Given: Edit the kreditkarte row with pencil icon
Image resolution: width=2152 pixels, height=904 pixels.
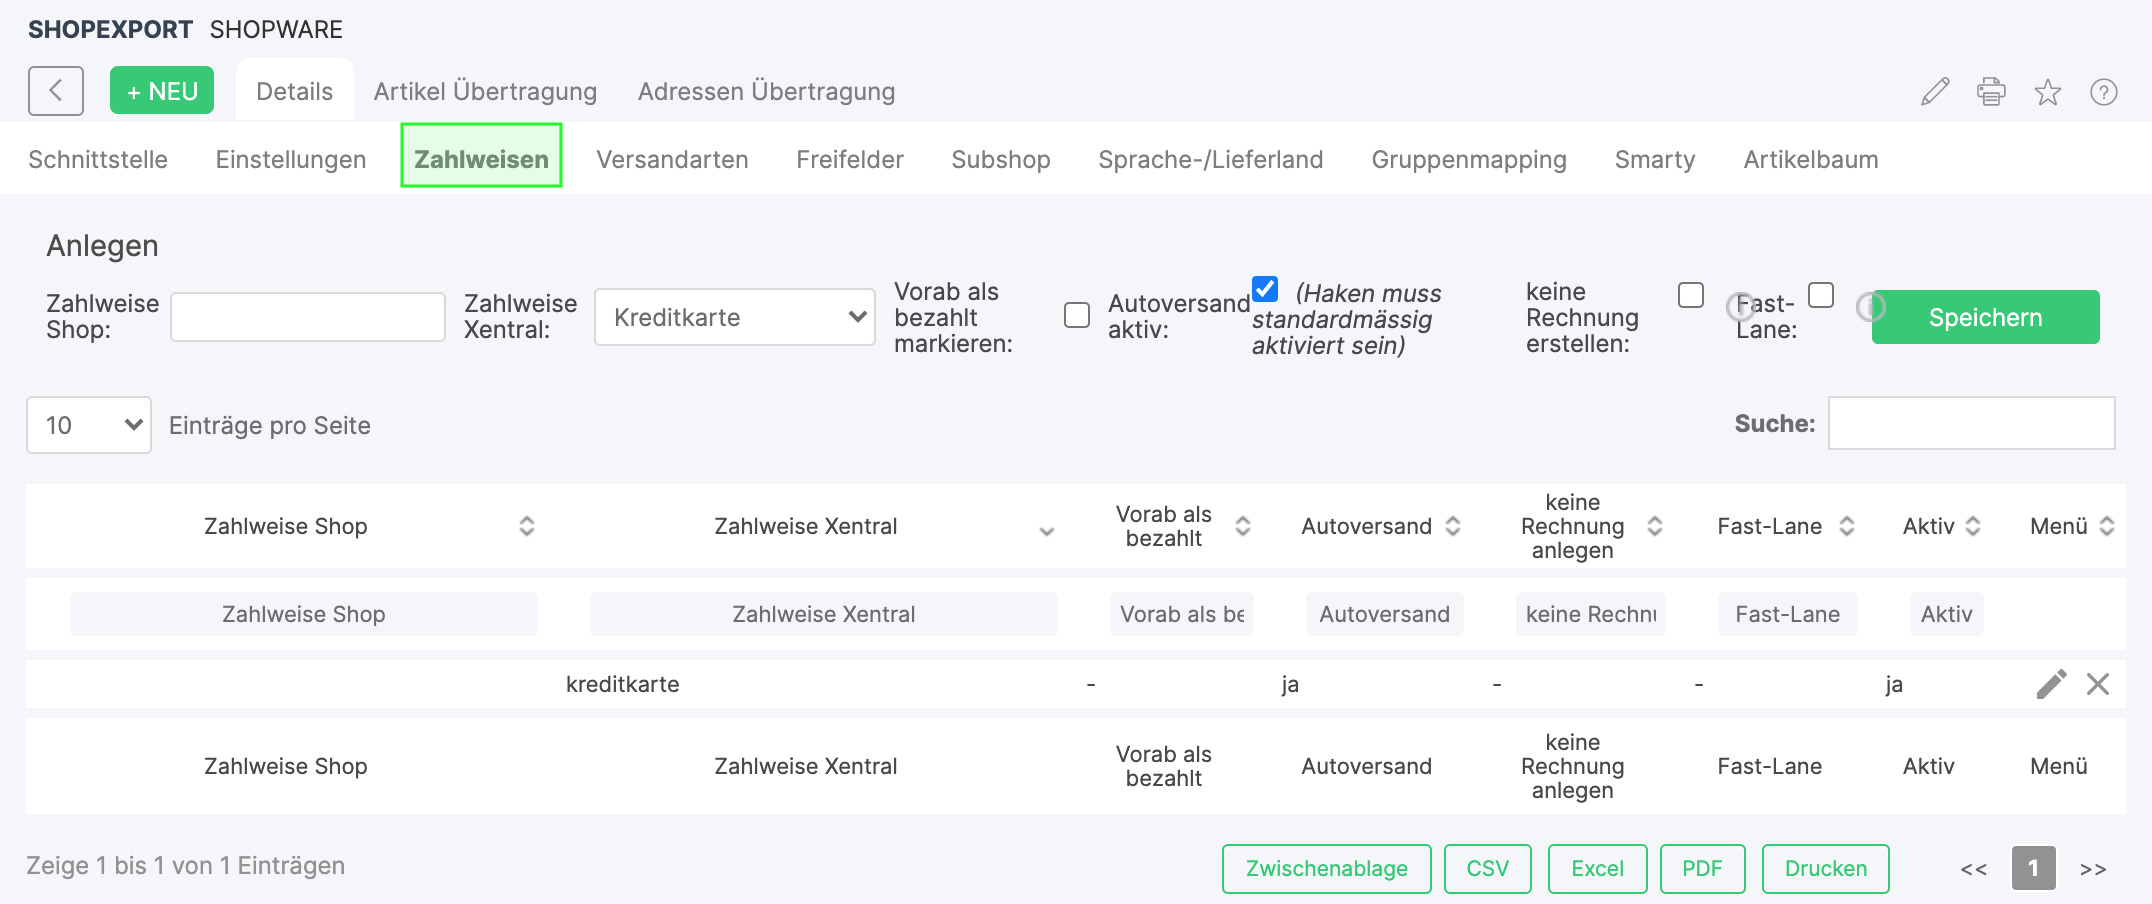Looking at the screenshot, I should [x=2051, y=684].
